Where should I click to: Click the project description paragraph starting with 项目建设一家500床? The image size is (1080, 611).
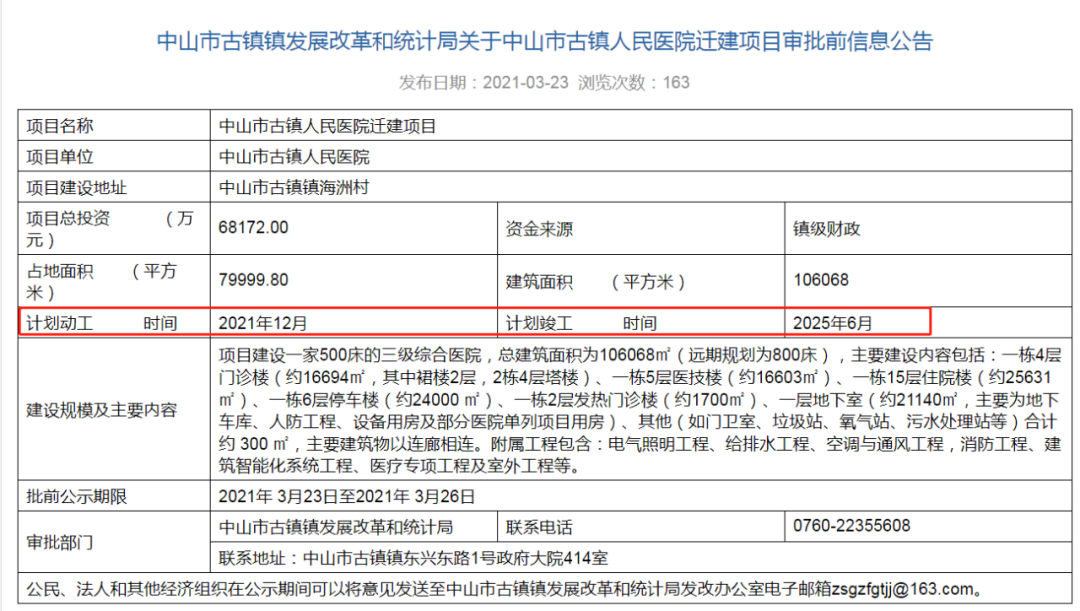[x=640, y=411]
